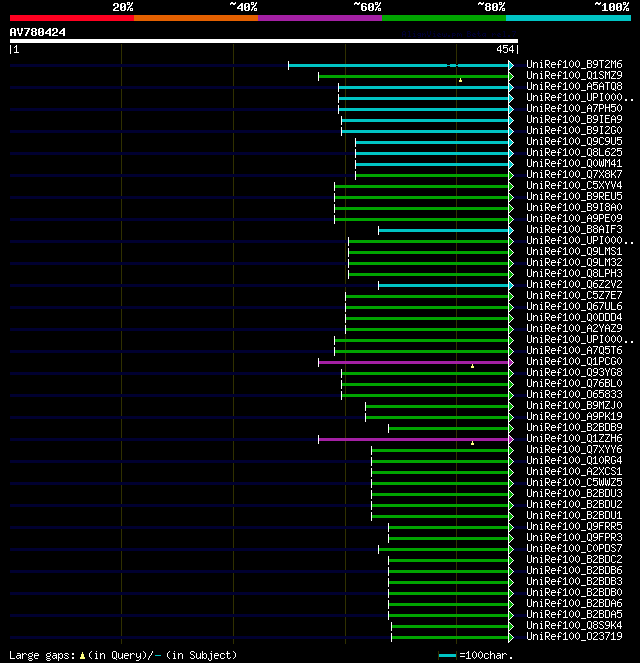
Task: Click the UniRef100_B9MZJ0 label
Action: tap(574, 405)
